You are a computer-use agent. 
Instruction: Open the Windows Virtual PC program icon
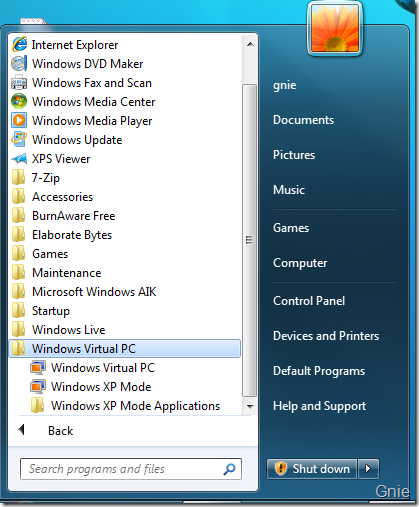click(x=38, y=368)
